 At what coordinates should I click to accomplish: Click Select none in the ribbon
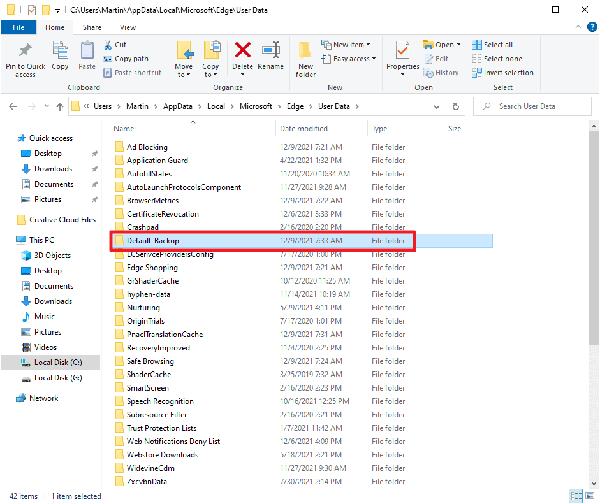(x=497, y=59)
